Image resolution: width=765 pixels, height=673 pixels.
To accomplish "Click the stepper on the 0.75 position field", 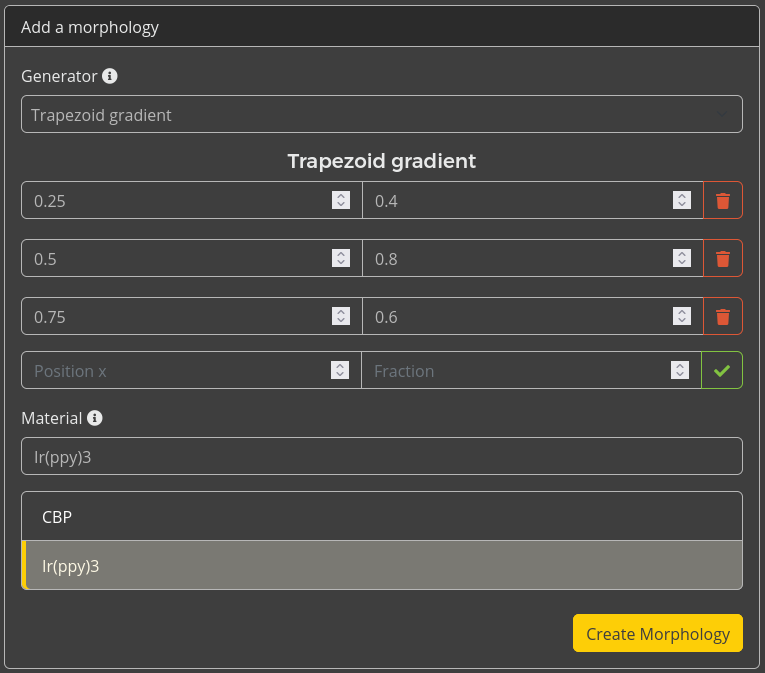I will click(341, 317).
